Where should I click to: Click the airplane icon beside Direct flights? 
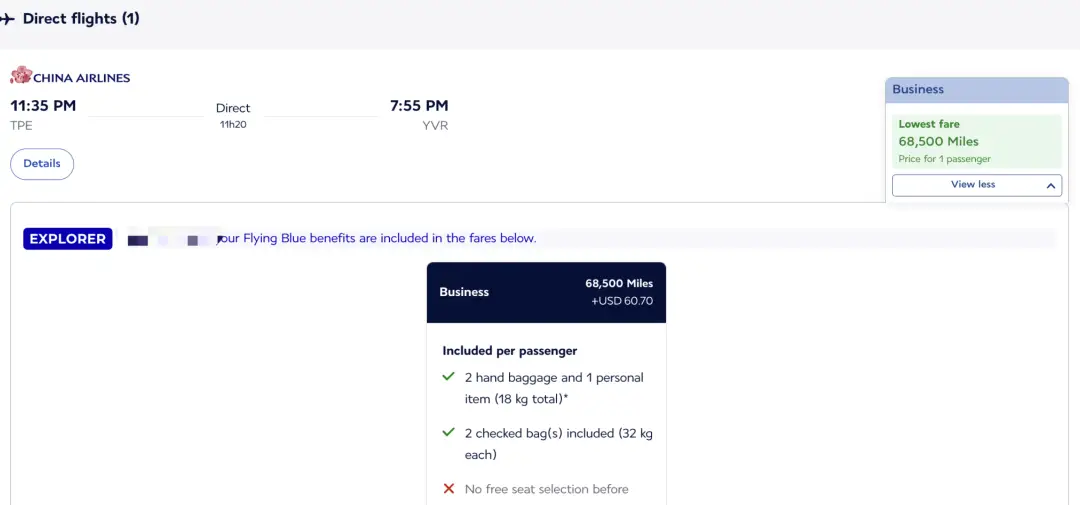click(x=8, y=19)
